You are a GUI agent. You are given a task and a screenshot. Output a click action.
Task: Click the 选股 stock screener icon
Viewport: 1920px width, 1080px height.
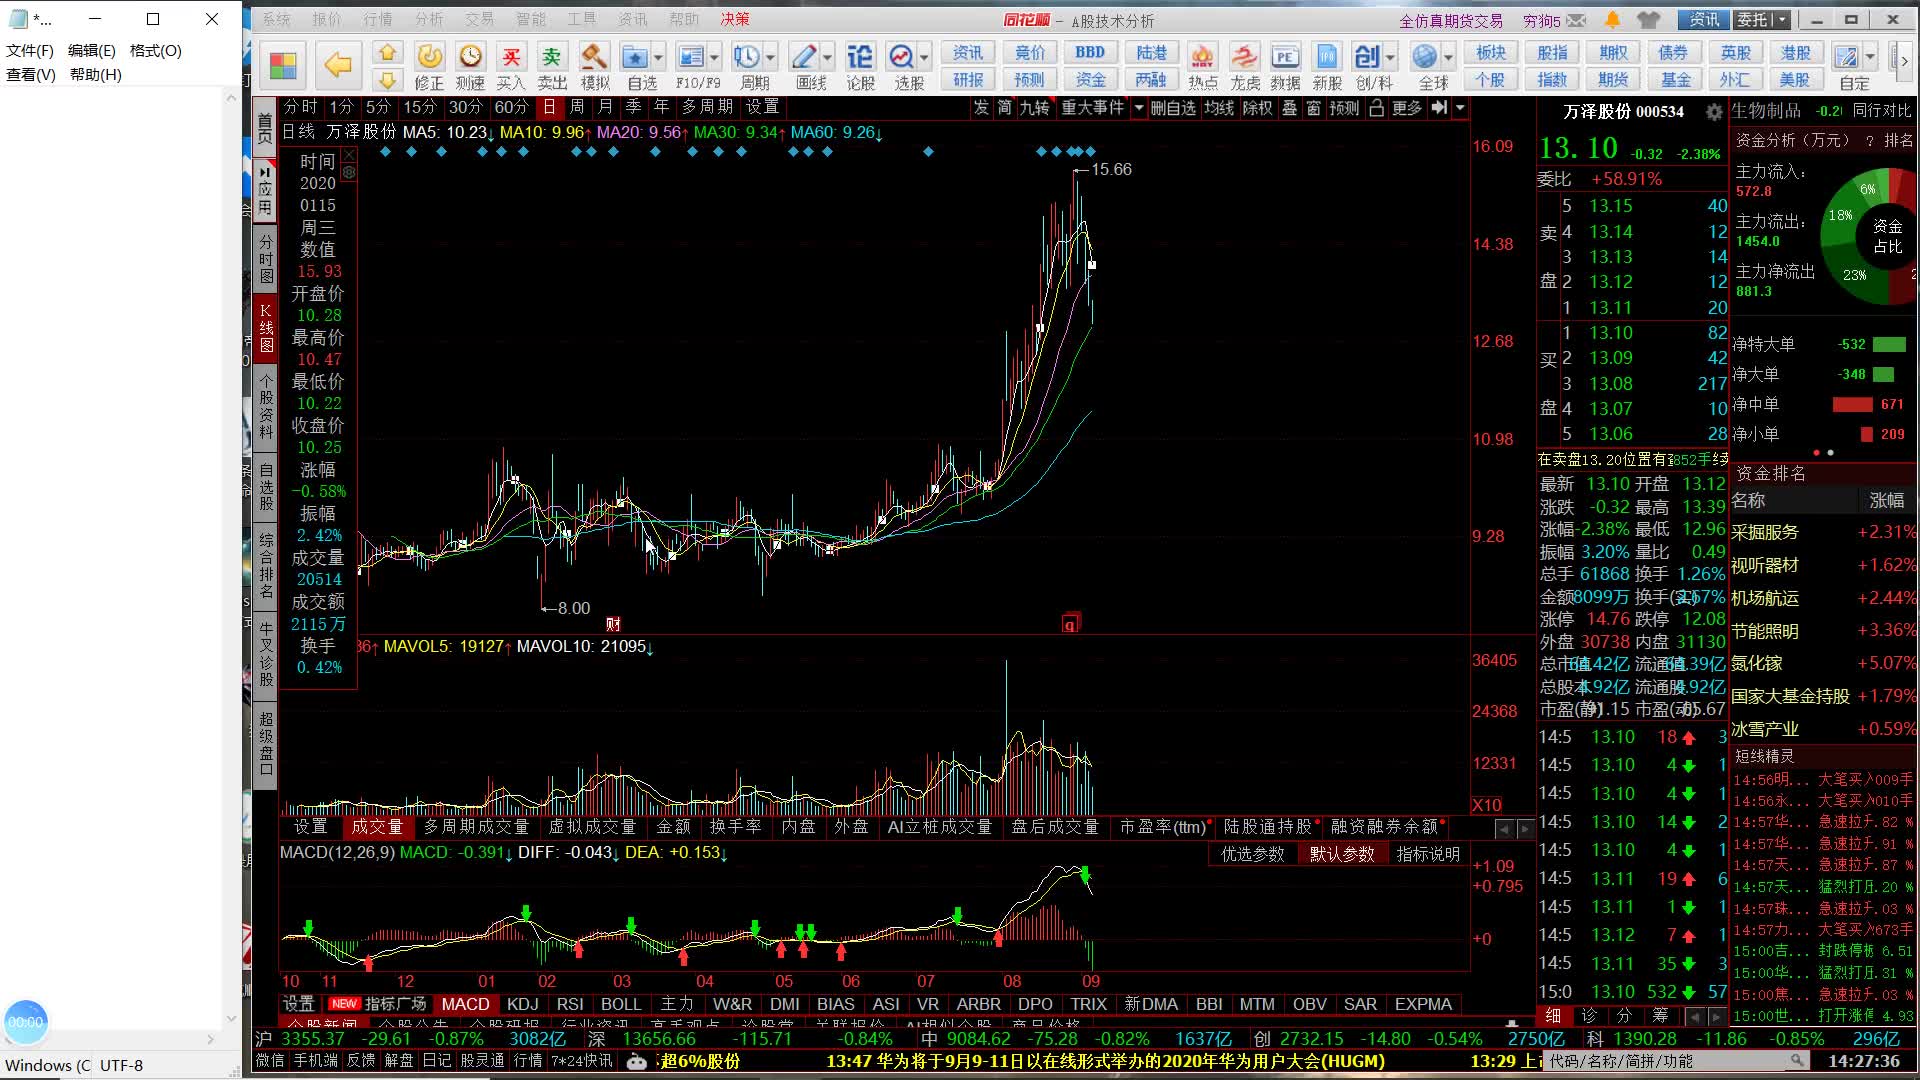coord(901,58)
